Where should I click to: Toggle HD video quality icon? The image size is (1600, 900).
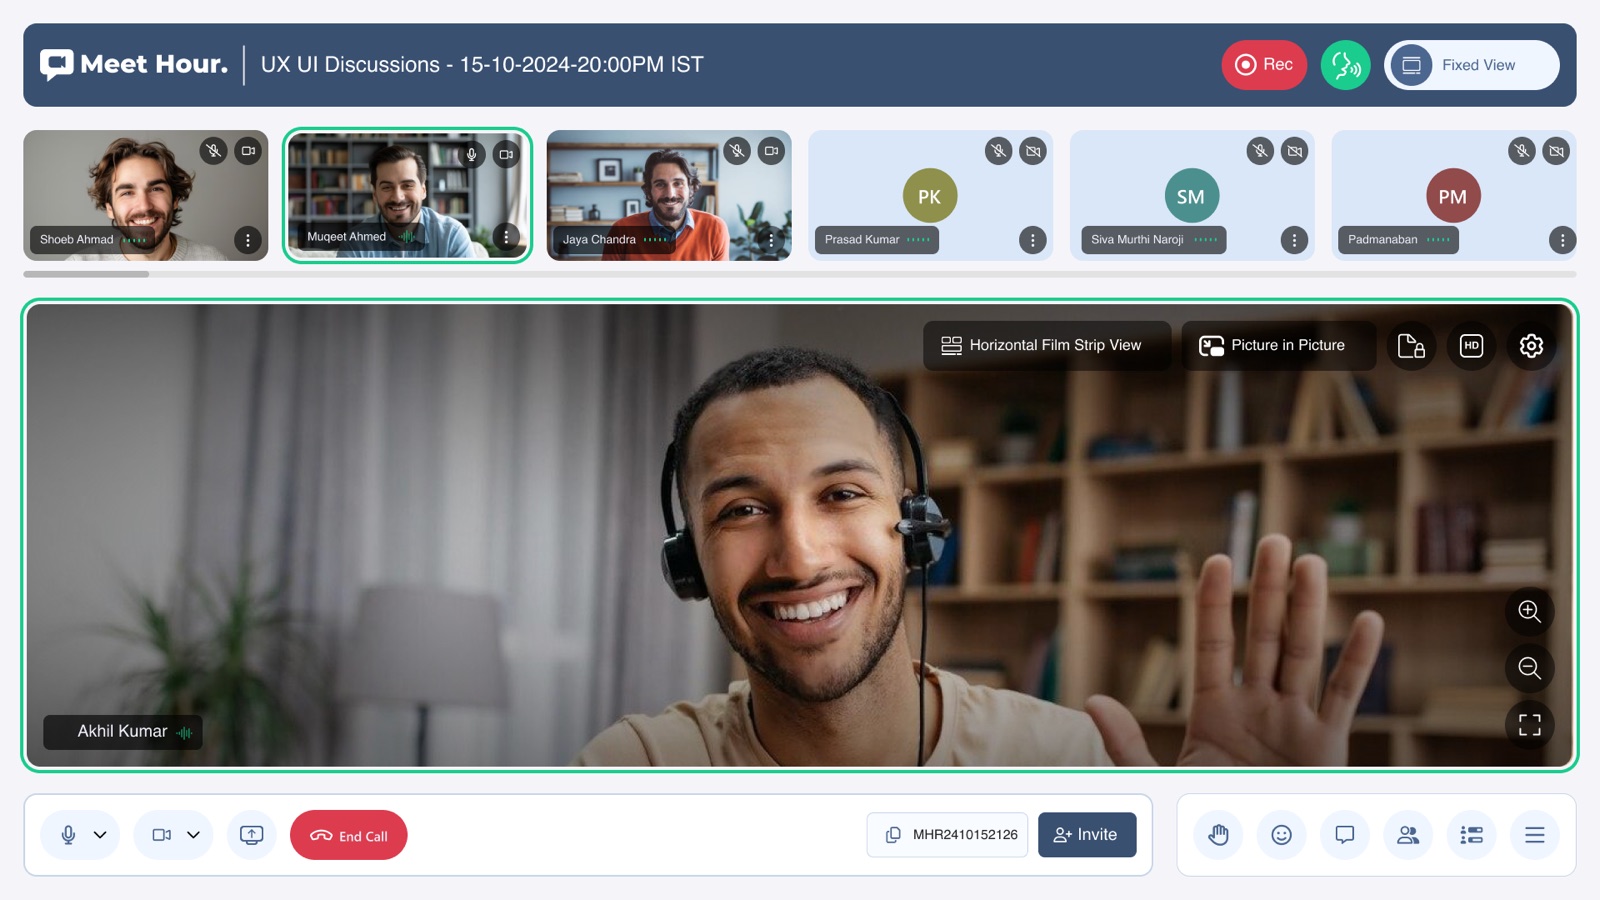(x=1471, y=346)
